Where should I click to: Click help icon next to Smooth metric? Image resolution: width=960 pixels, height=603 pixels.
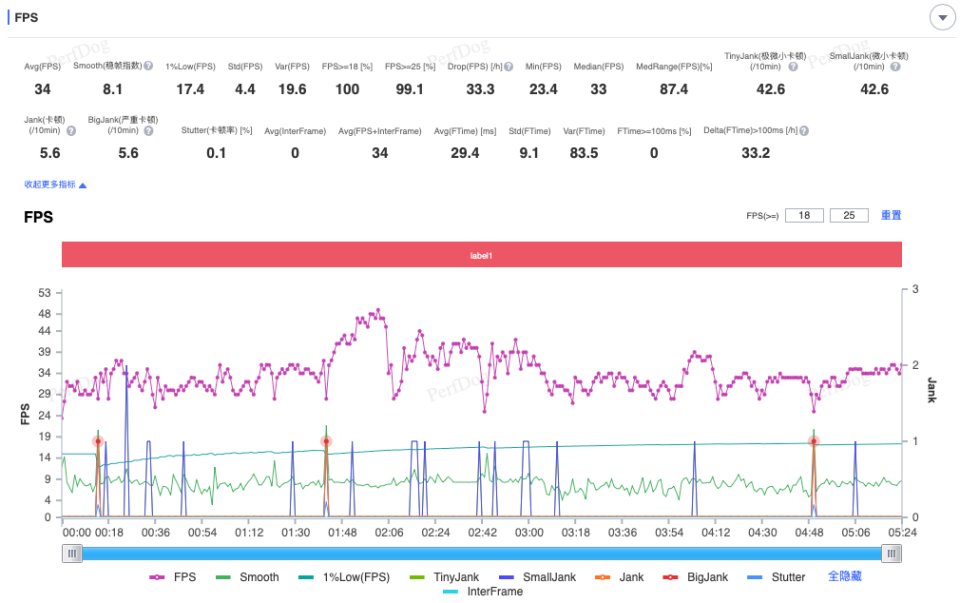point(148,66)
